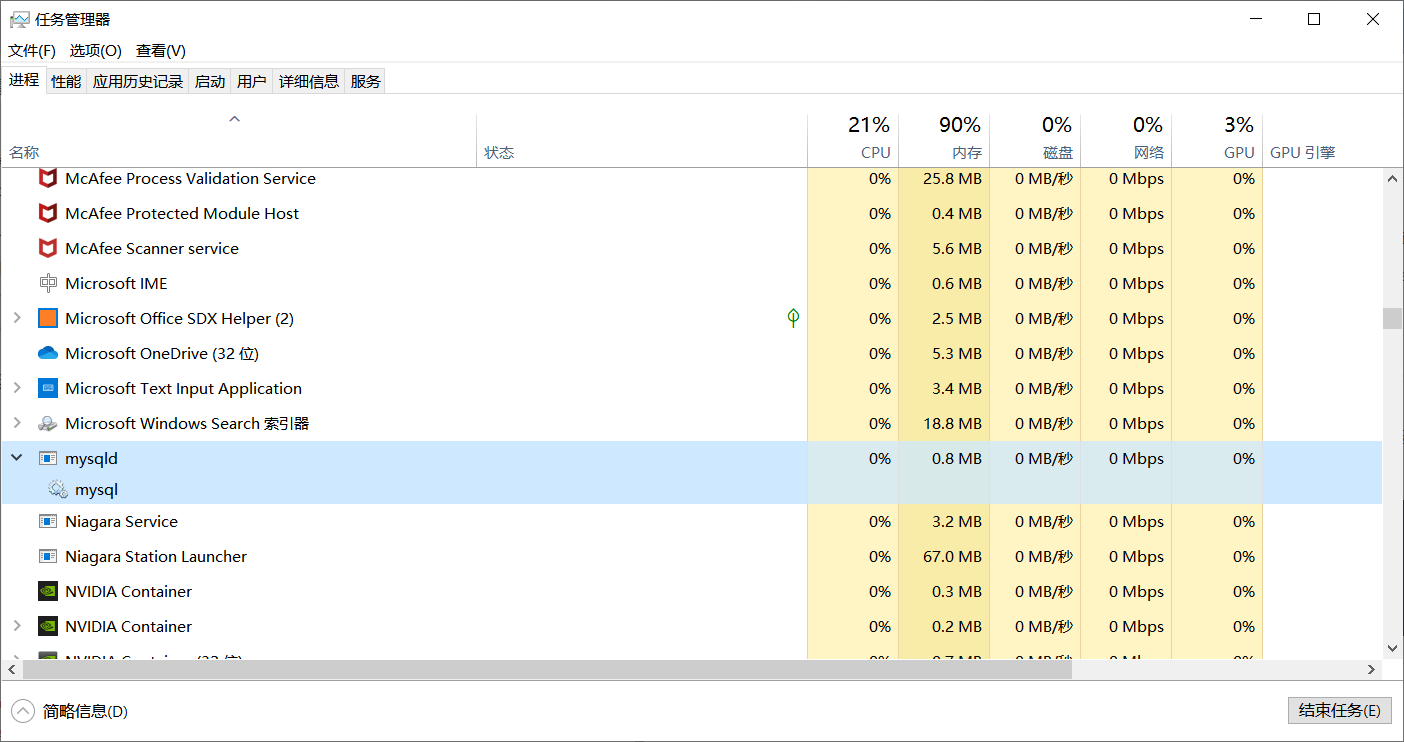
Task: Click the McAfee Scanner service shield icon
Action: pyautogui.click(x=48, y=249)
